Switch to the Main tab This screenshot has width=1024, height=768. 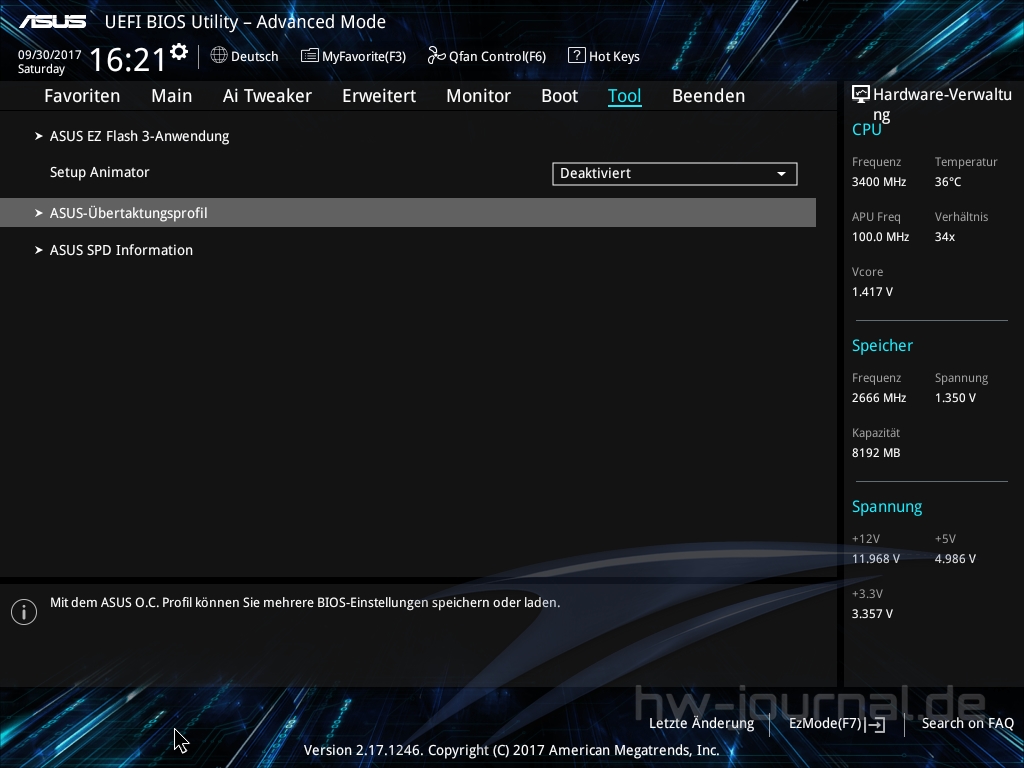172,96
